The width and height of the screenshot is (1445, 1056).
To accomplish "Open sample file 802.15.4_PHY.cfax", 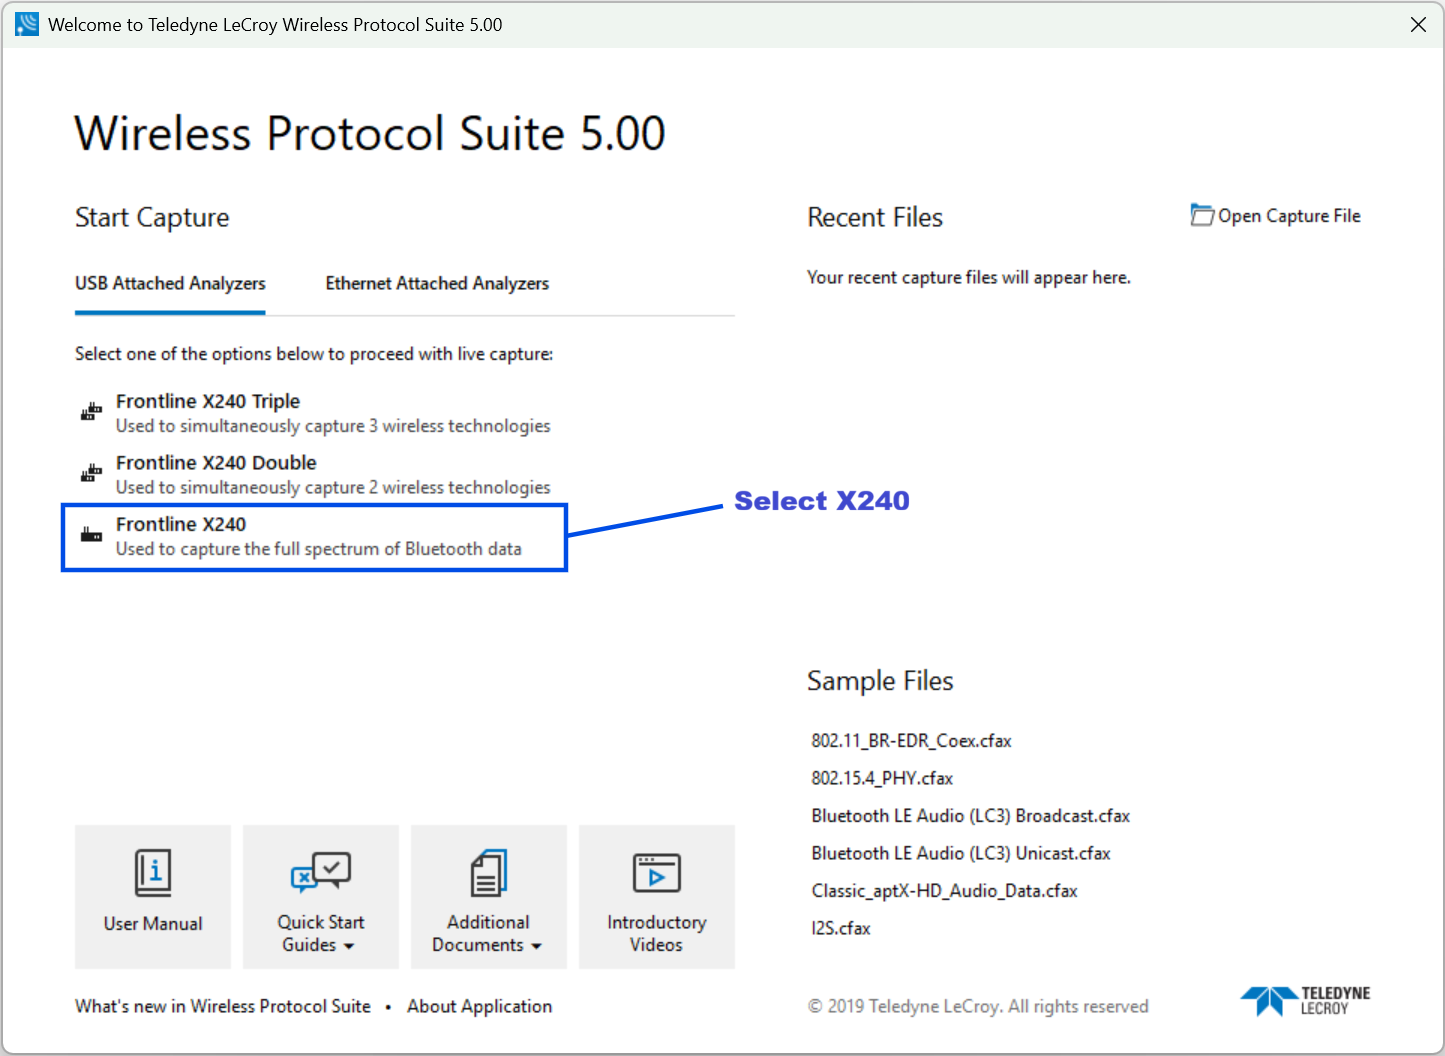I will pyautogui.click(x=882, y=778).
